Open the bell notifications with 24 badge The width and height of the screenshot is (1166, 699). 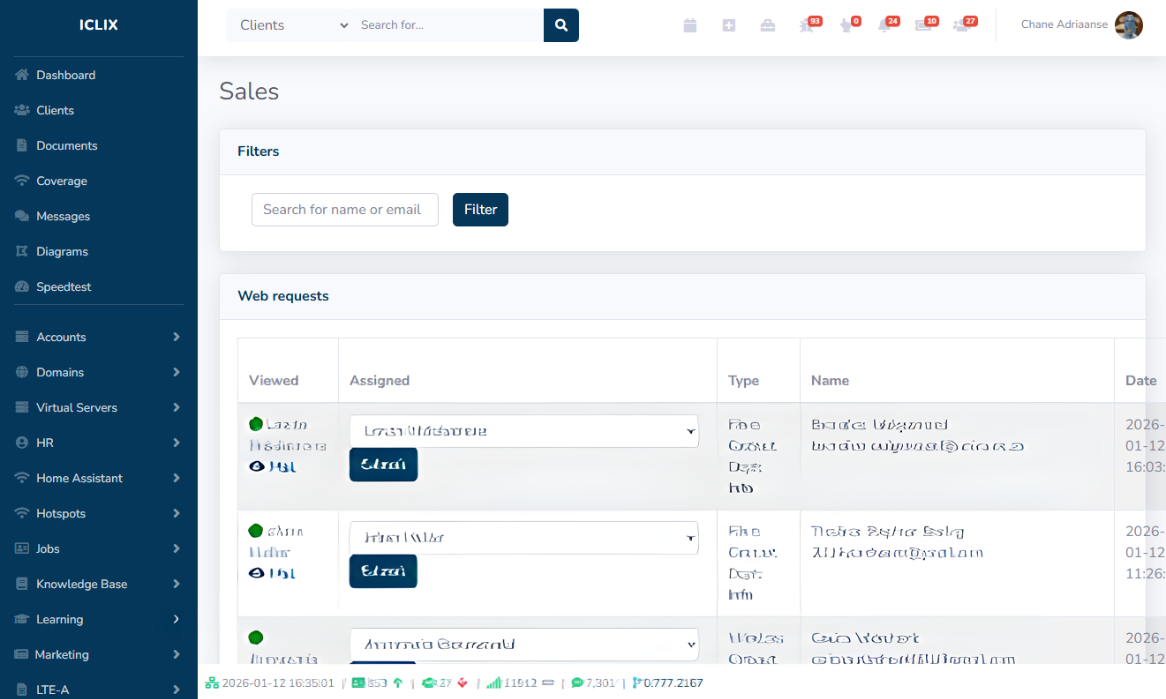(x=885, y=26)
